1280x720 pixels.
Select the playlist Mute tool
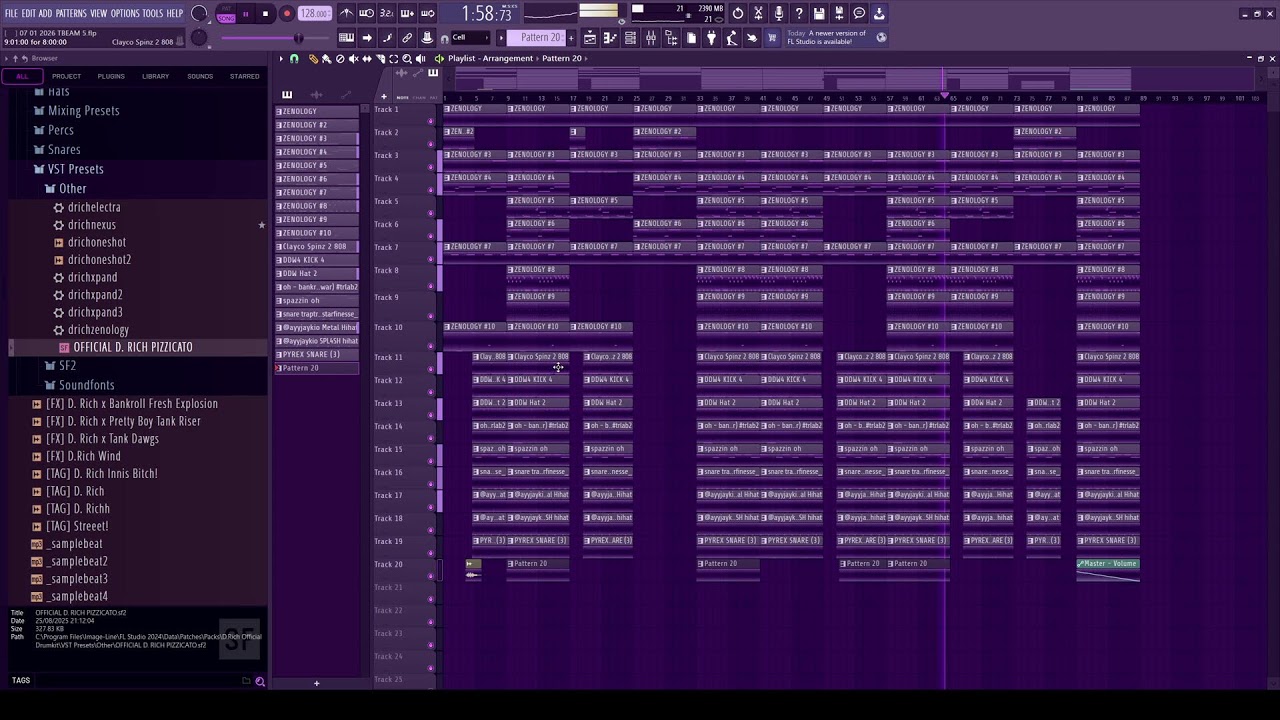353,59
